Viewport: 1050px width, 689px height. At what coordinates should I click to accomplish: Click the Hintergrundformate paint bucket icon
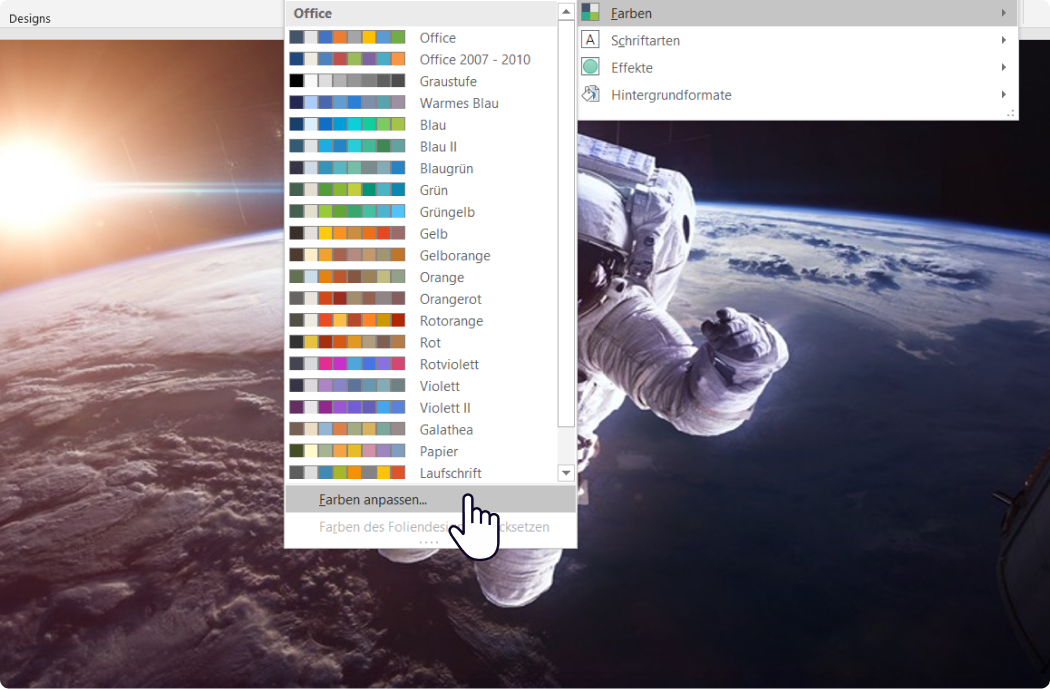pos(590,94)
